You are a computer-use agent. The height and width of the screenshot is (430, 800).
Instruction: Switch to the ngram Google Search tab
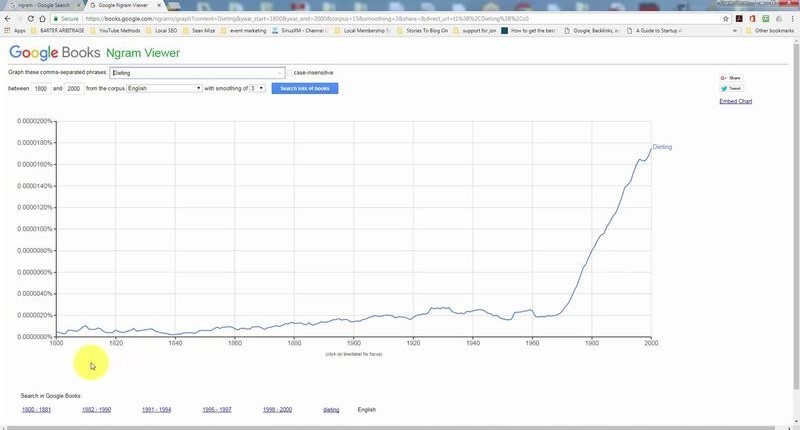coord(40,5)
